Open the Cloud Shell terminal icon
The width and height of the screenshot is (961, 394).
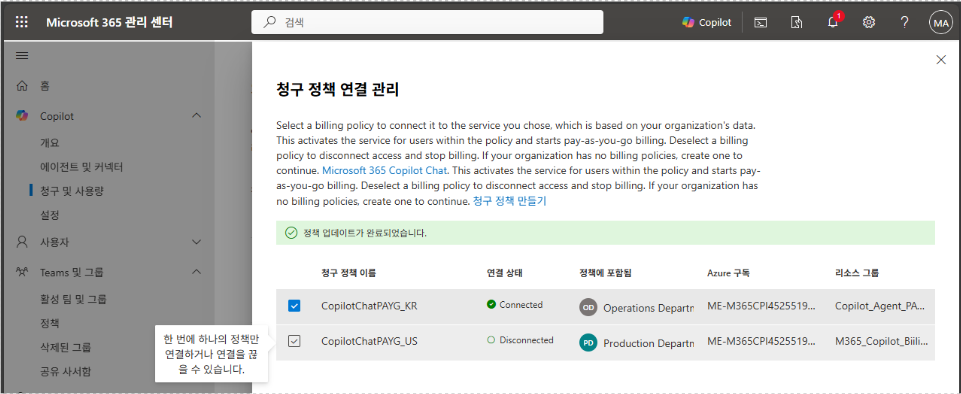(x=761, y=23)
